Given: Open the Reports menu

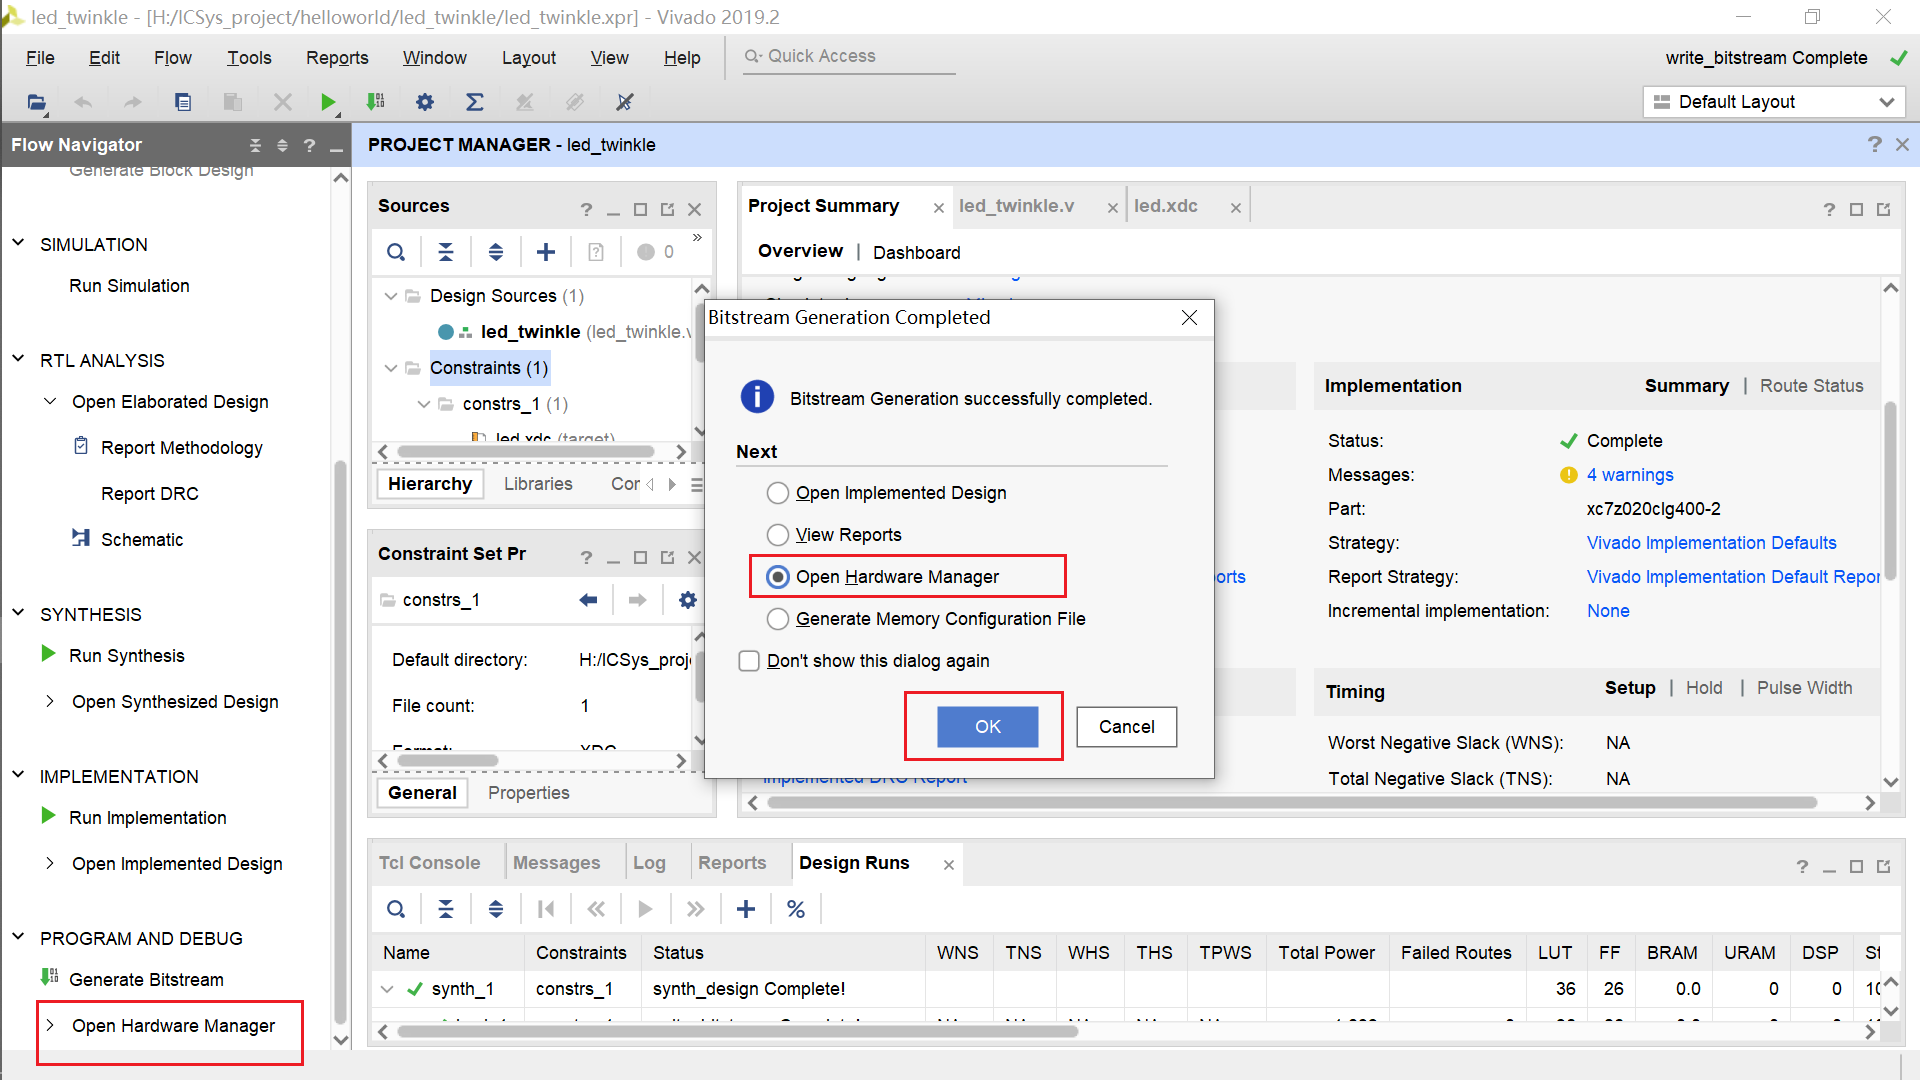Looking at the screenshot, I should tap(337, 58).
